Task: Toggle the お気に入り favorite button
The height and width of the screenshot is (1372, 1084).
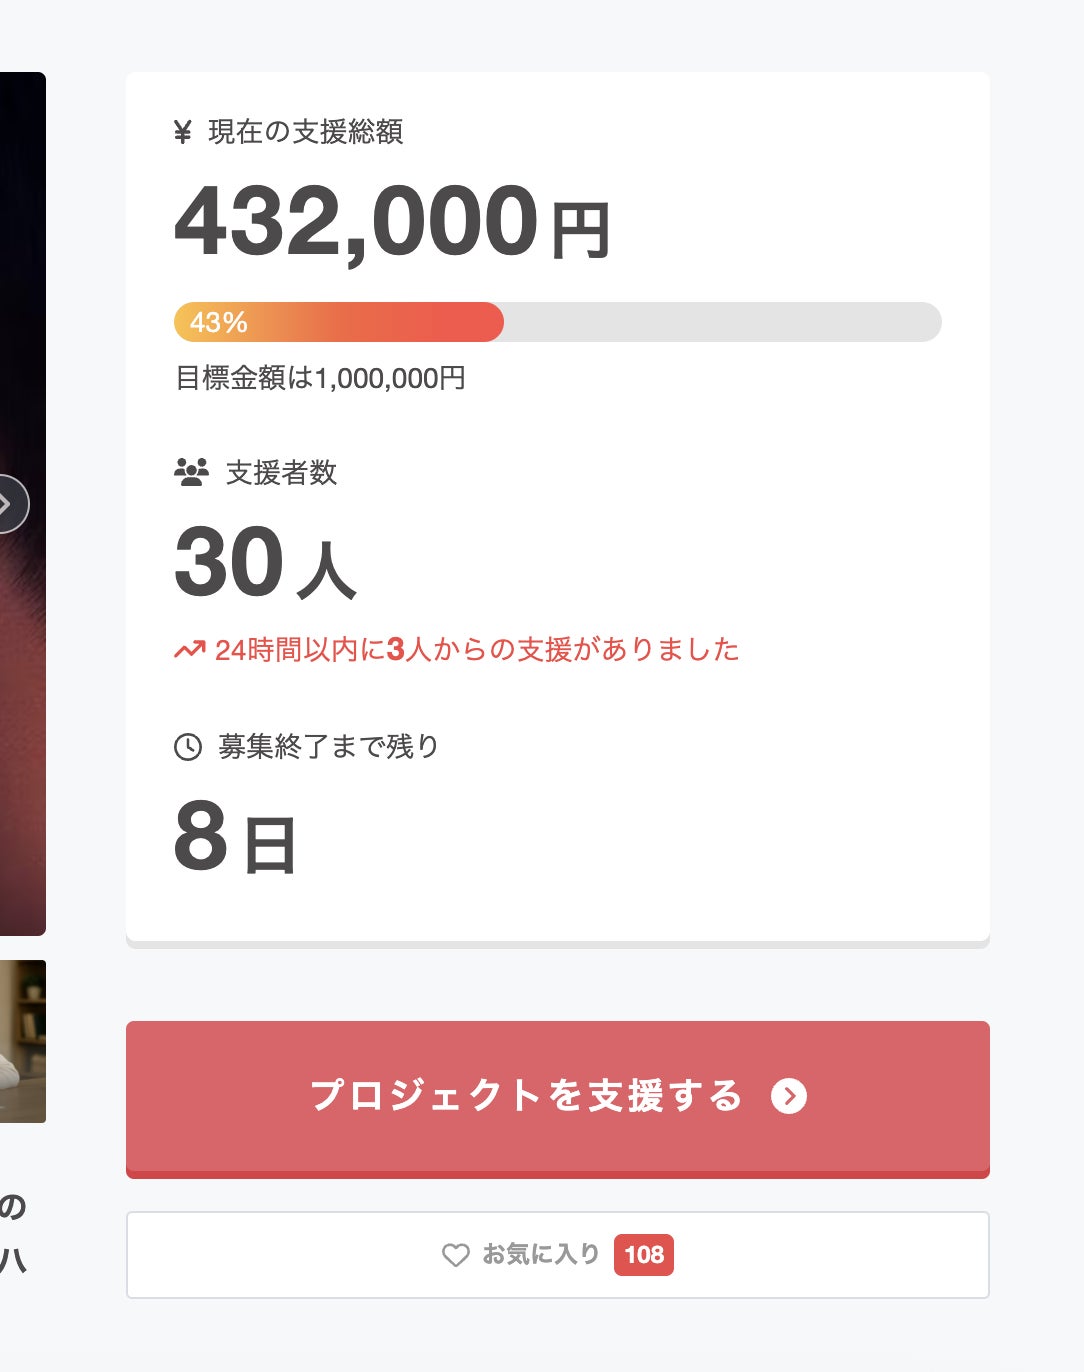Action: pos(540,1255)
